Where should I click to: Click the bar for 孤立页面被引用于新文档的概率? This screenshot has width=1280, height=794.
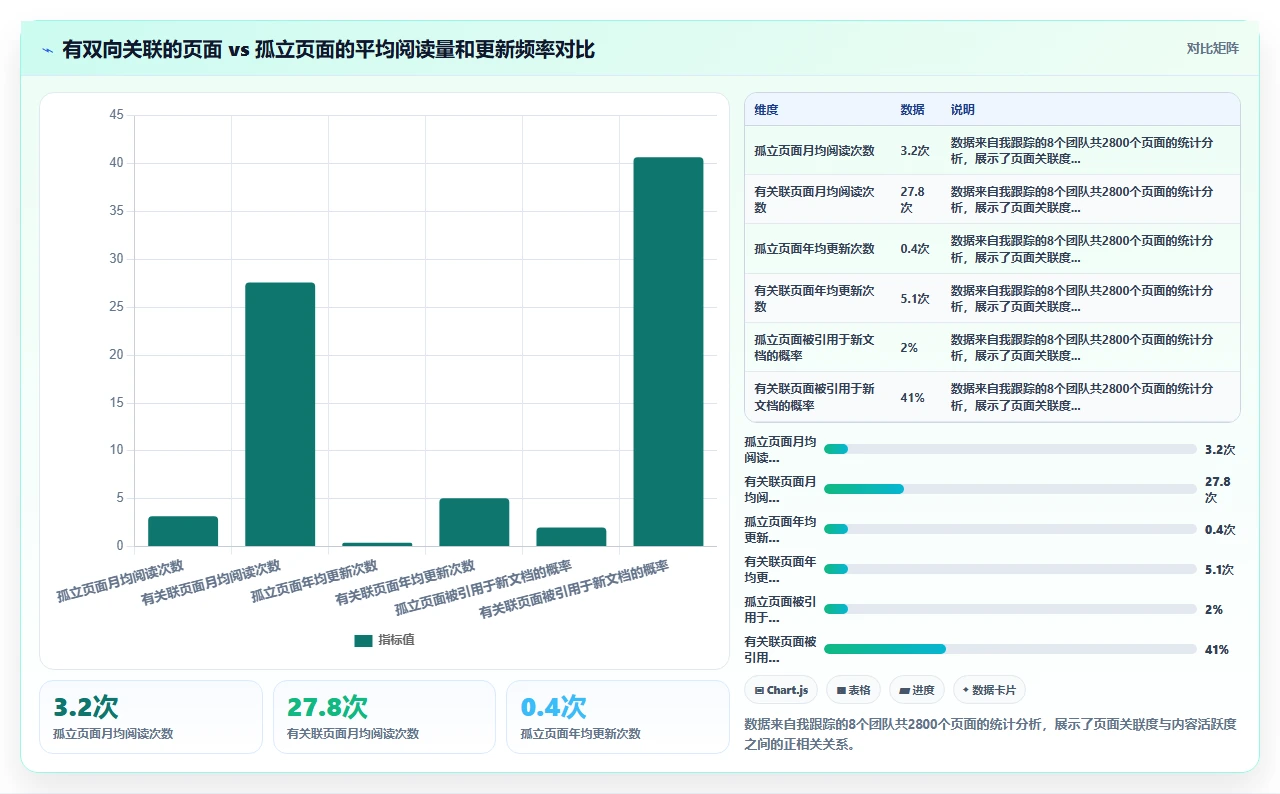coord(571,537)
